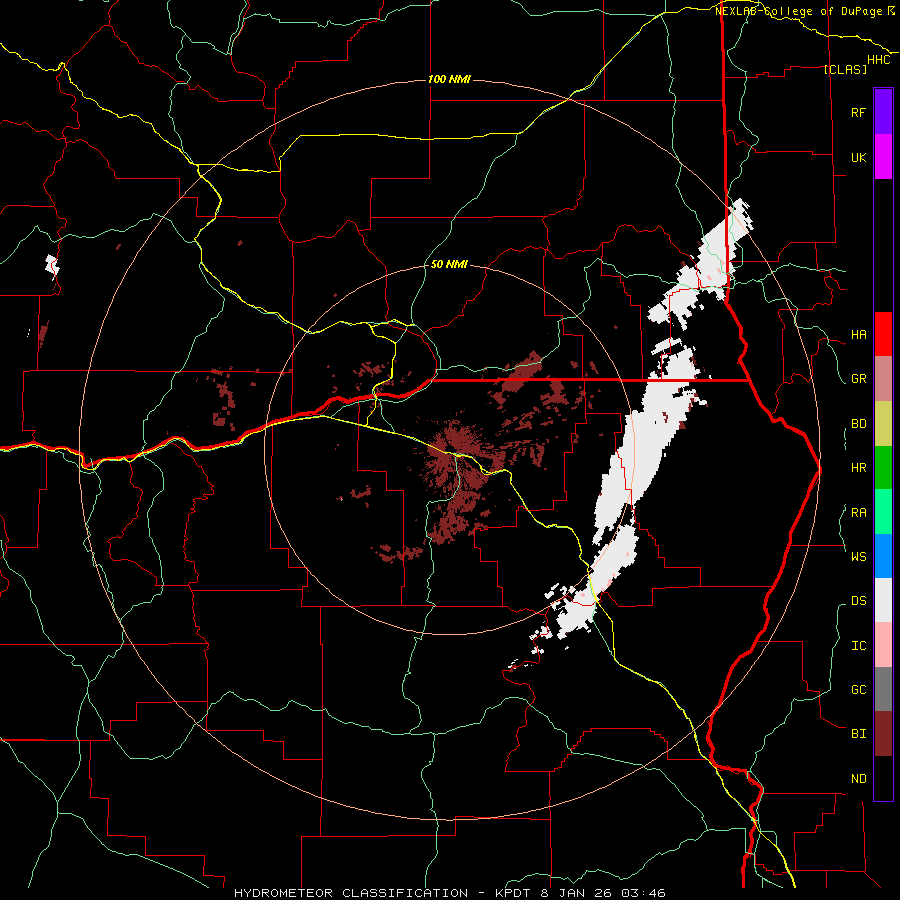Click the "DS" legend label text
900x900 pixels.
click(x=858, y=601)
